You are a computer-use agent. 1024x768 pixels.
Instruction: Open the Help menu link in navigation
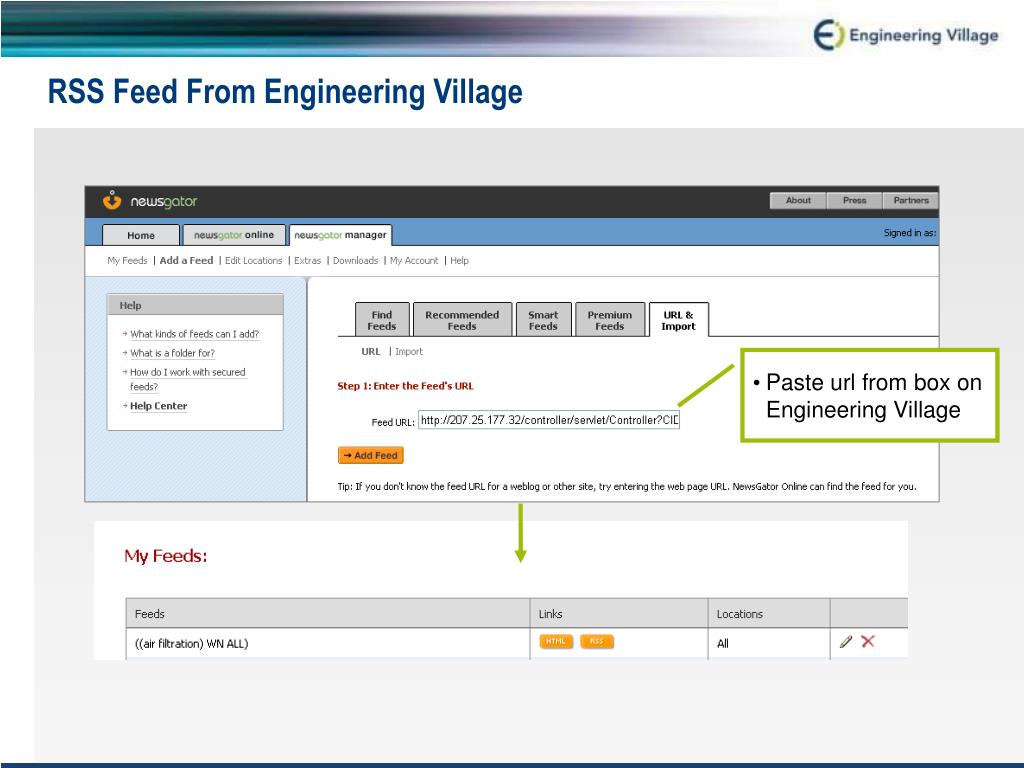point(459,261)
